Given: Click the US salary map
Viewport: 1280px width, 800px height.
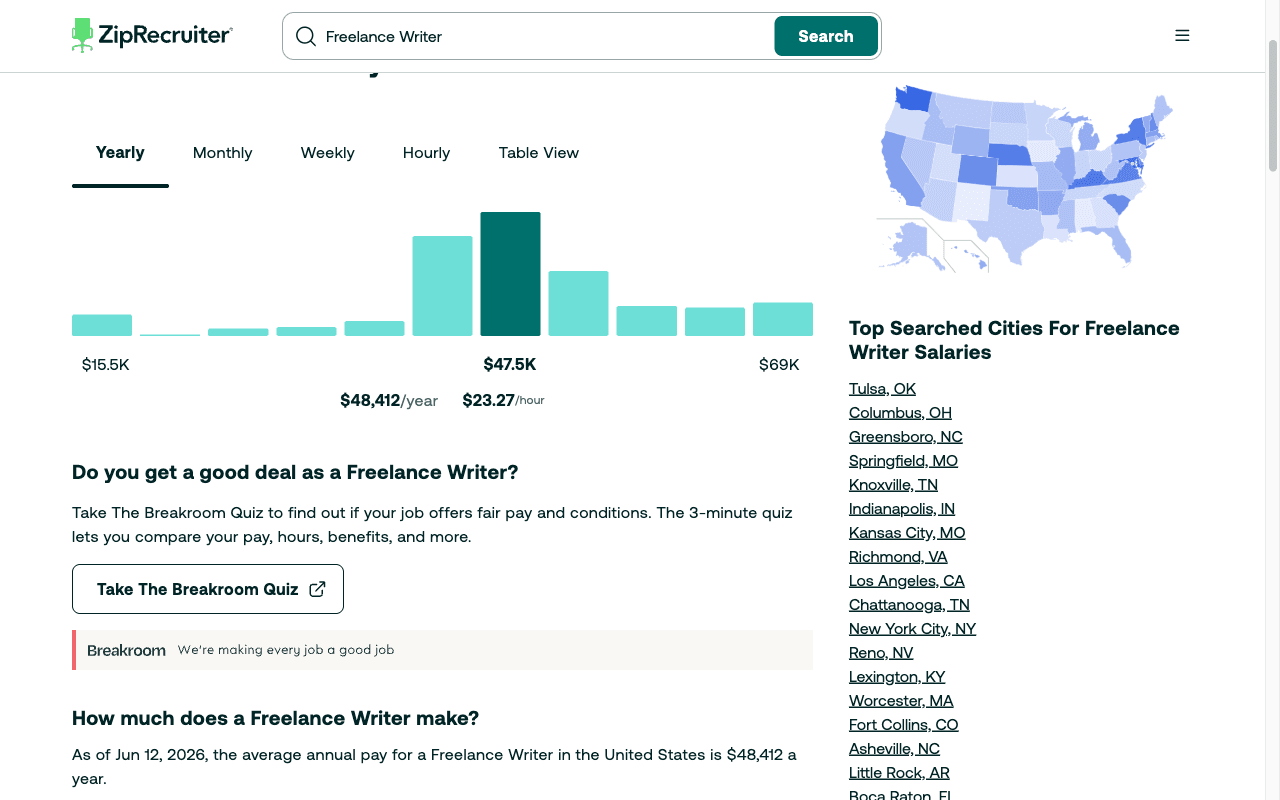Looking at the screenshot, I should point(1023,179).
